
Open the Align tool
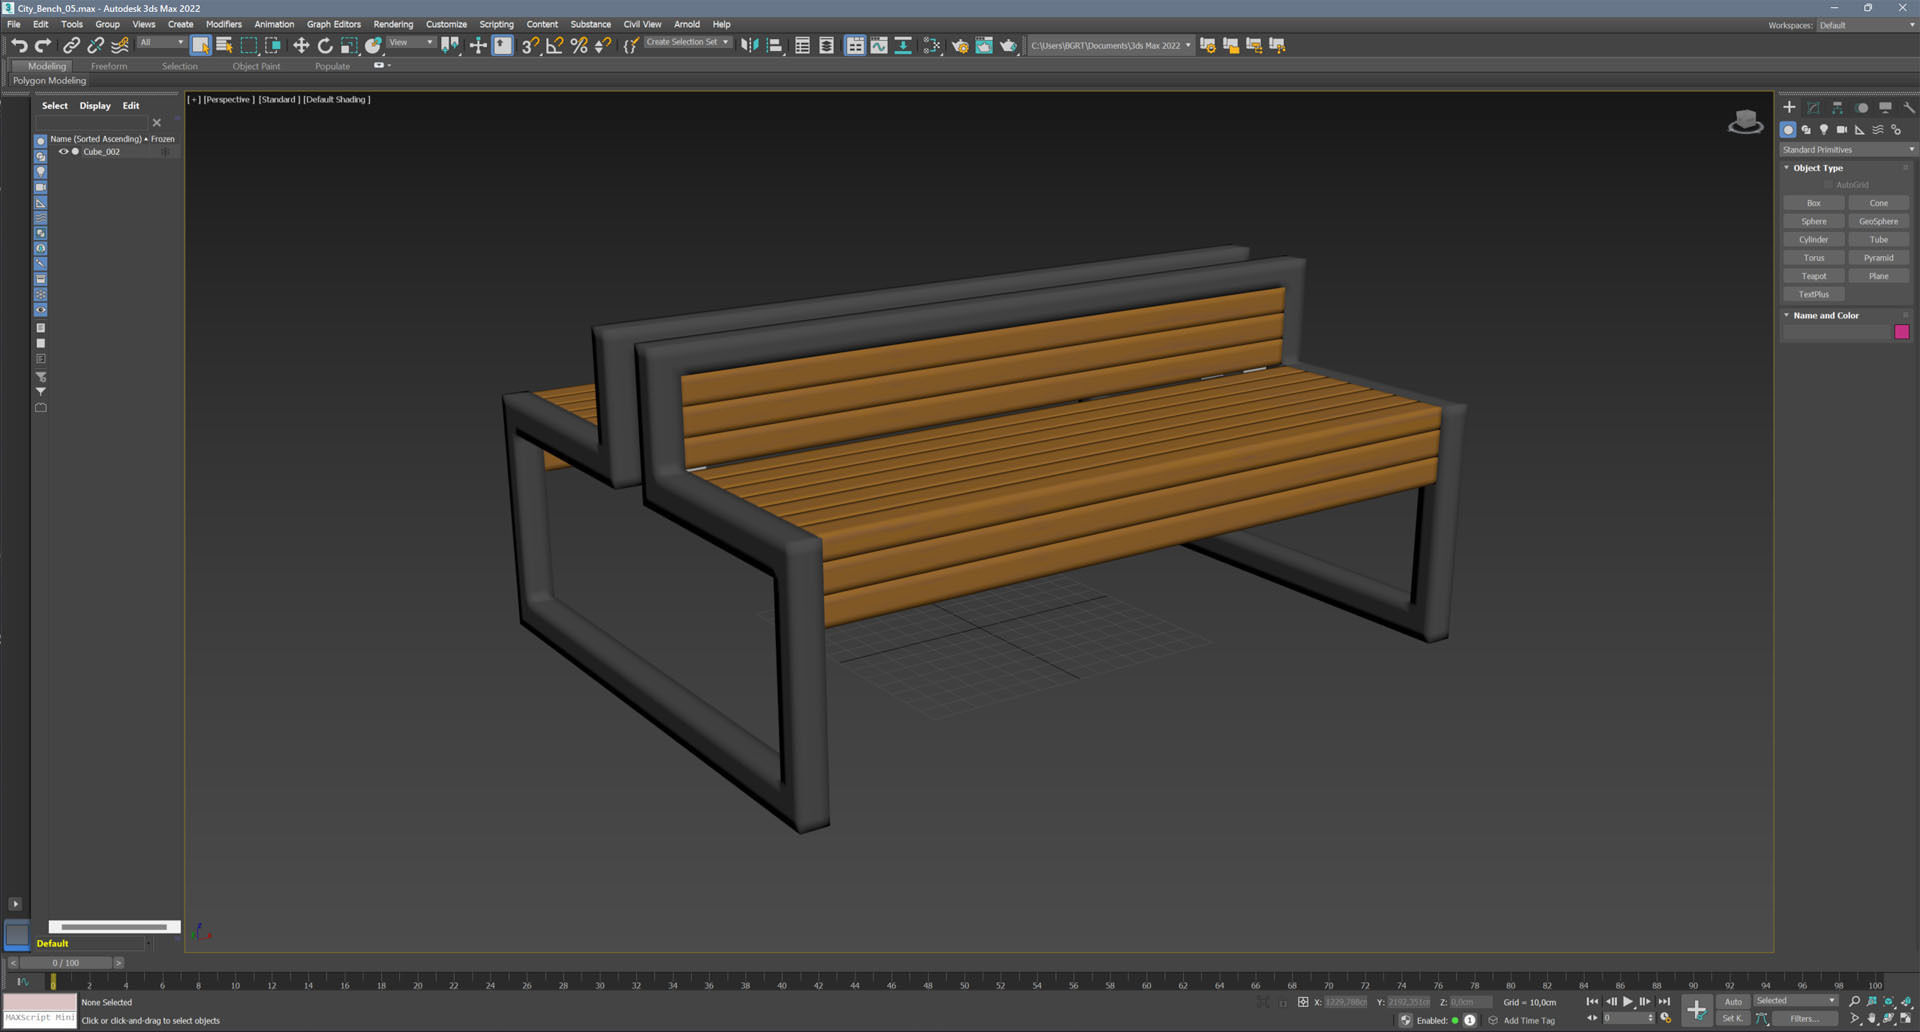(x=774, y=45)
